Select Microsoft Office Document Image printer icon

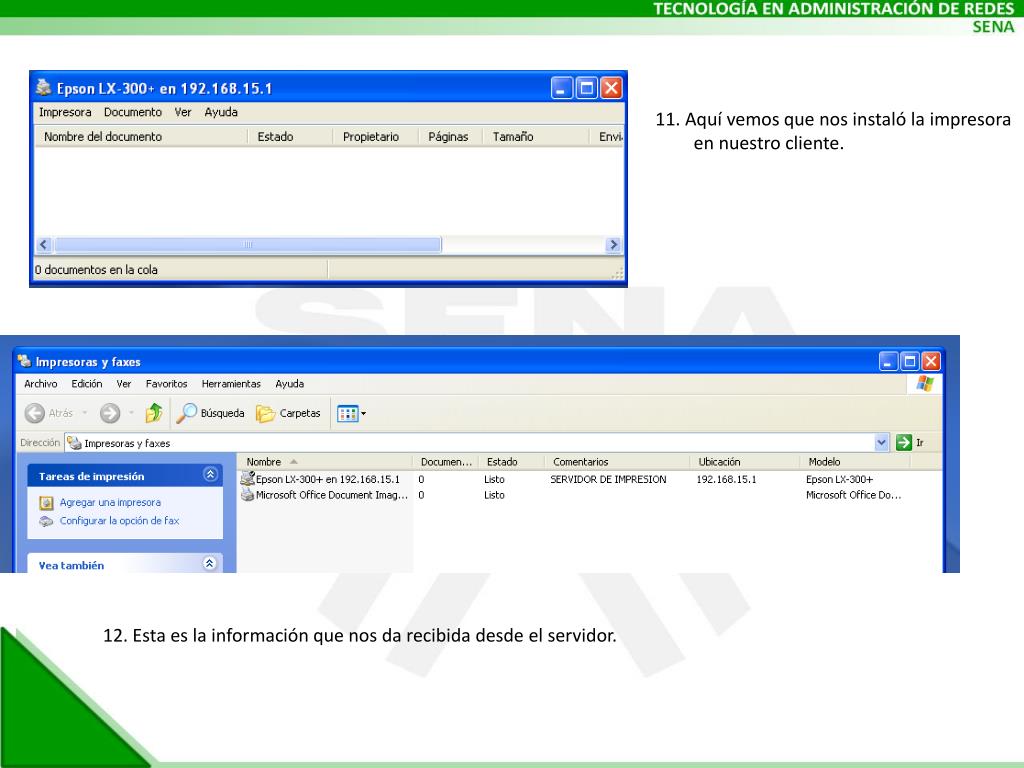click(248, 495)
